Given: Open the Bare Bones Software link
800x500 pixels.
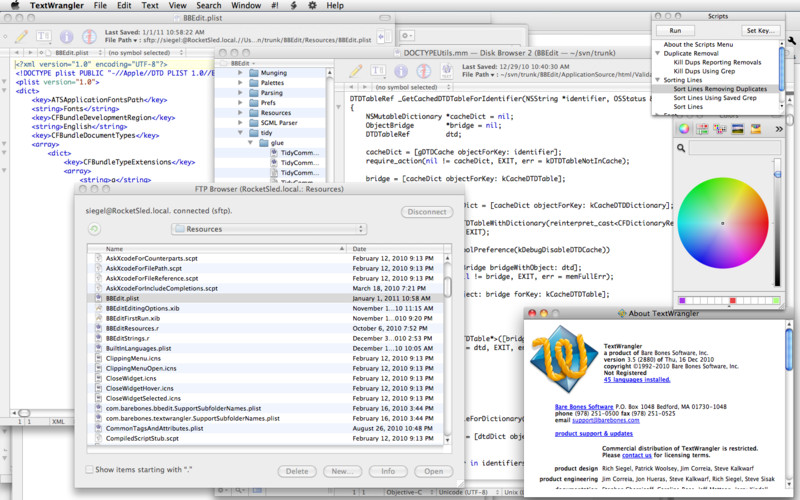Looking at the screenshot, I should (x=584, y=407).
